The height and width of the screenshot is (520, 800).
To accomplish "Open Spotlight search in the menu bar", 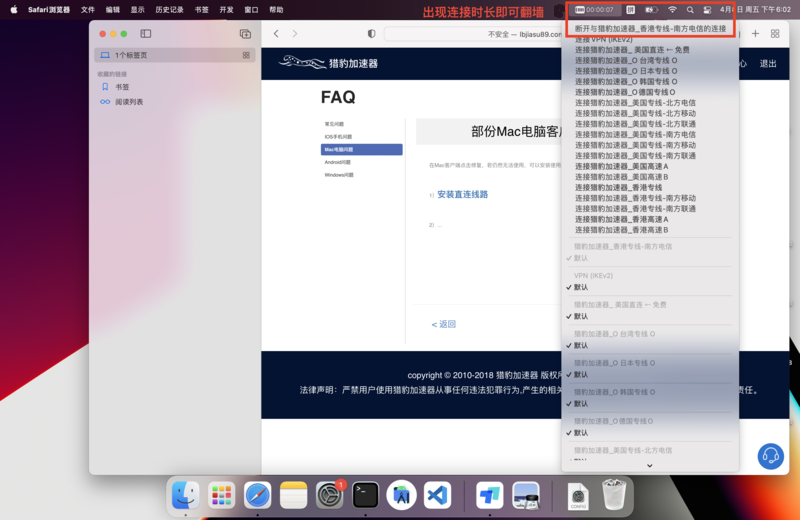I will 690,10.
